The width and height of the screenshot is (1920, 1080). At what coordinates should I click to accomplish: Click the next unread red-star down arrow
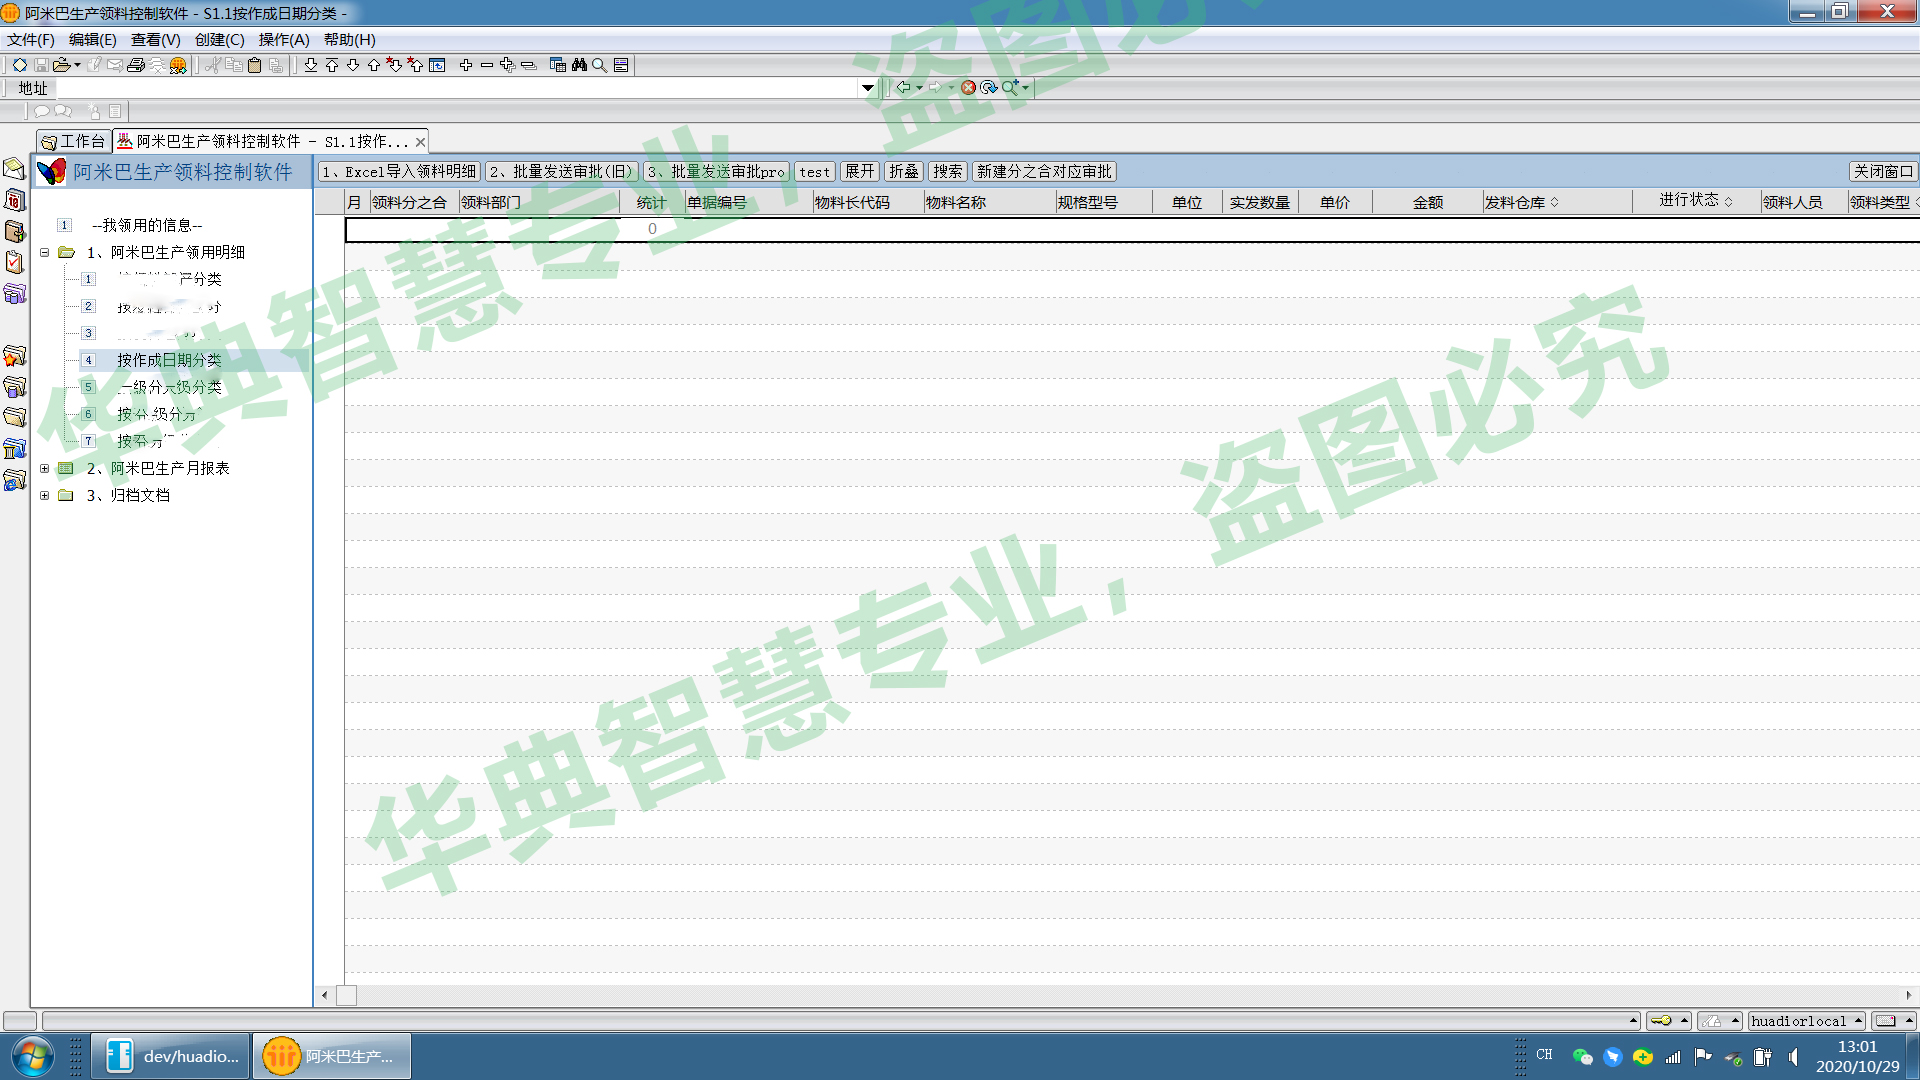coord(394,65)
